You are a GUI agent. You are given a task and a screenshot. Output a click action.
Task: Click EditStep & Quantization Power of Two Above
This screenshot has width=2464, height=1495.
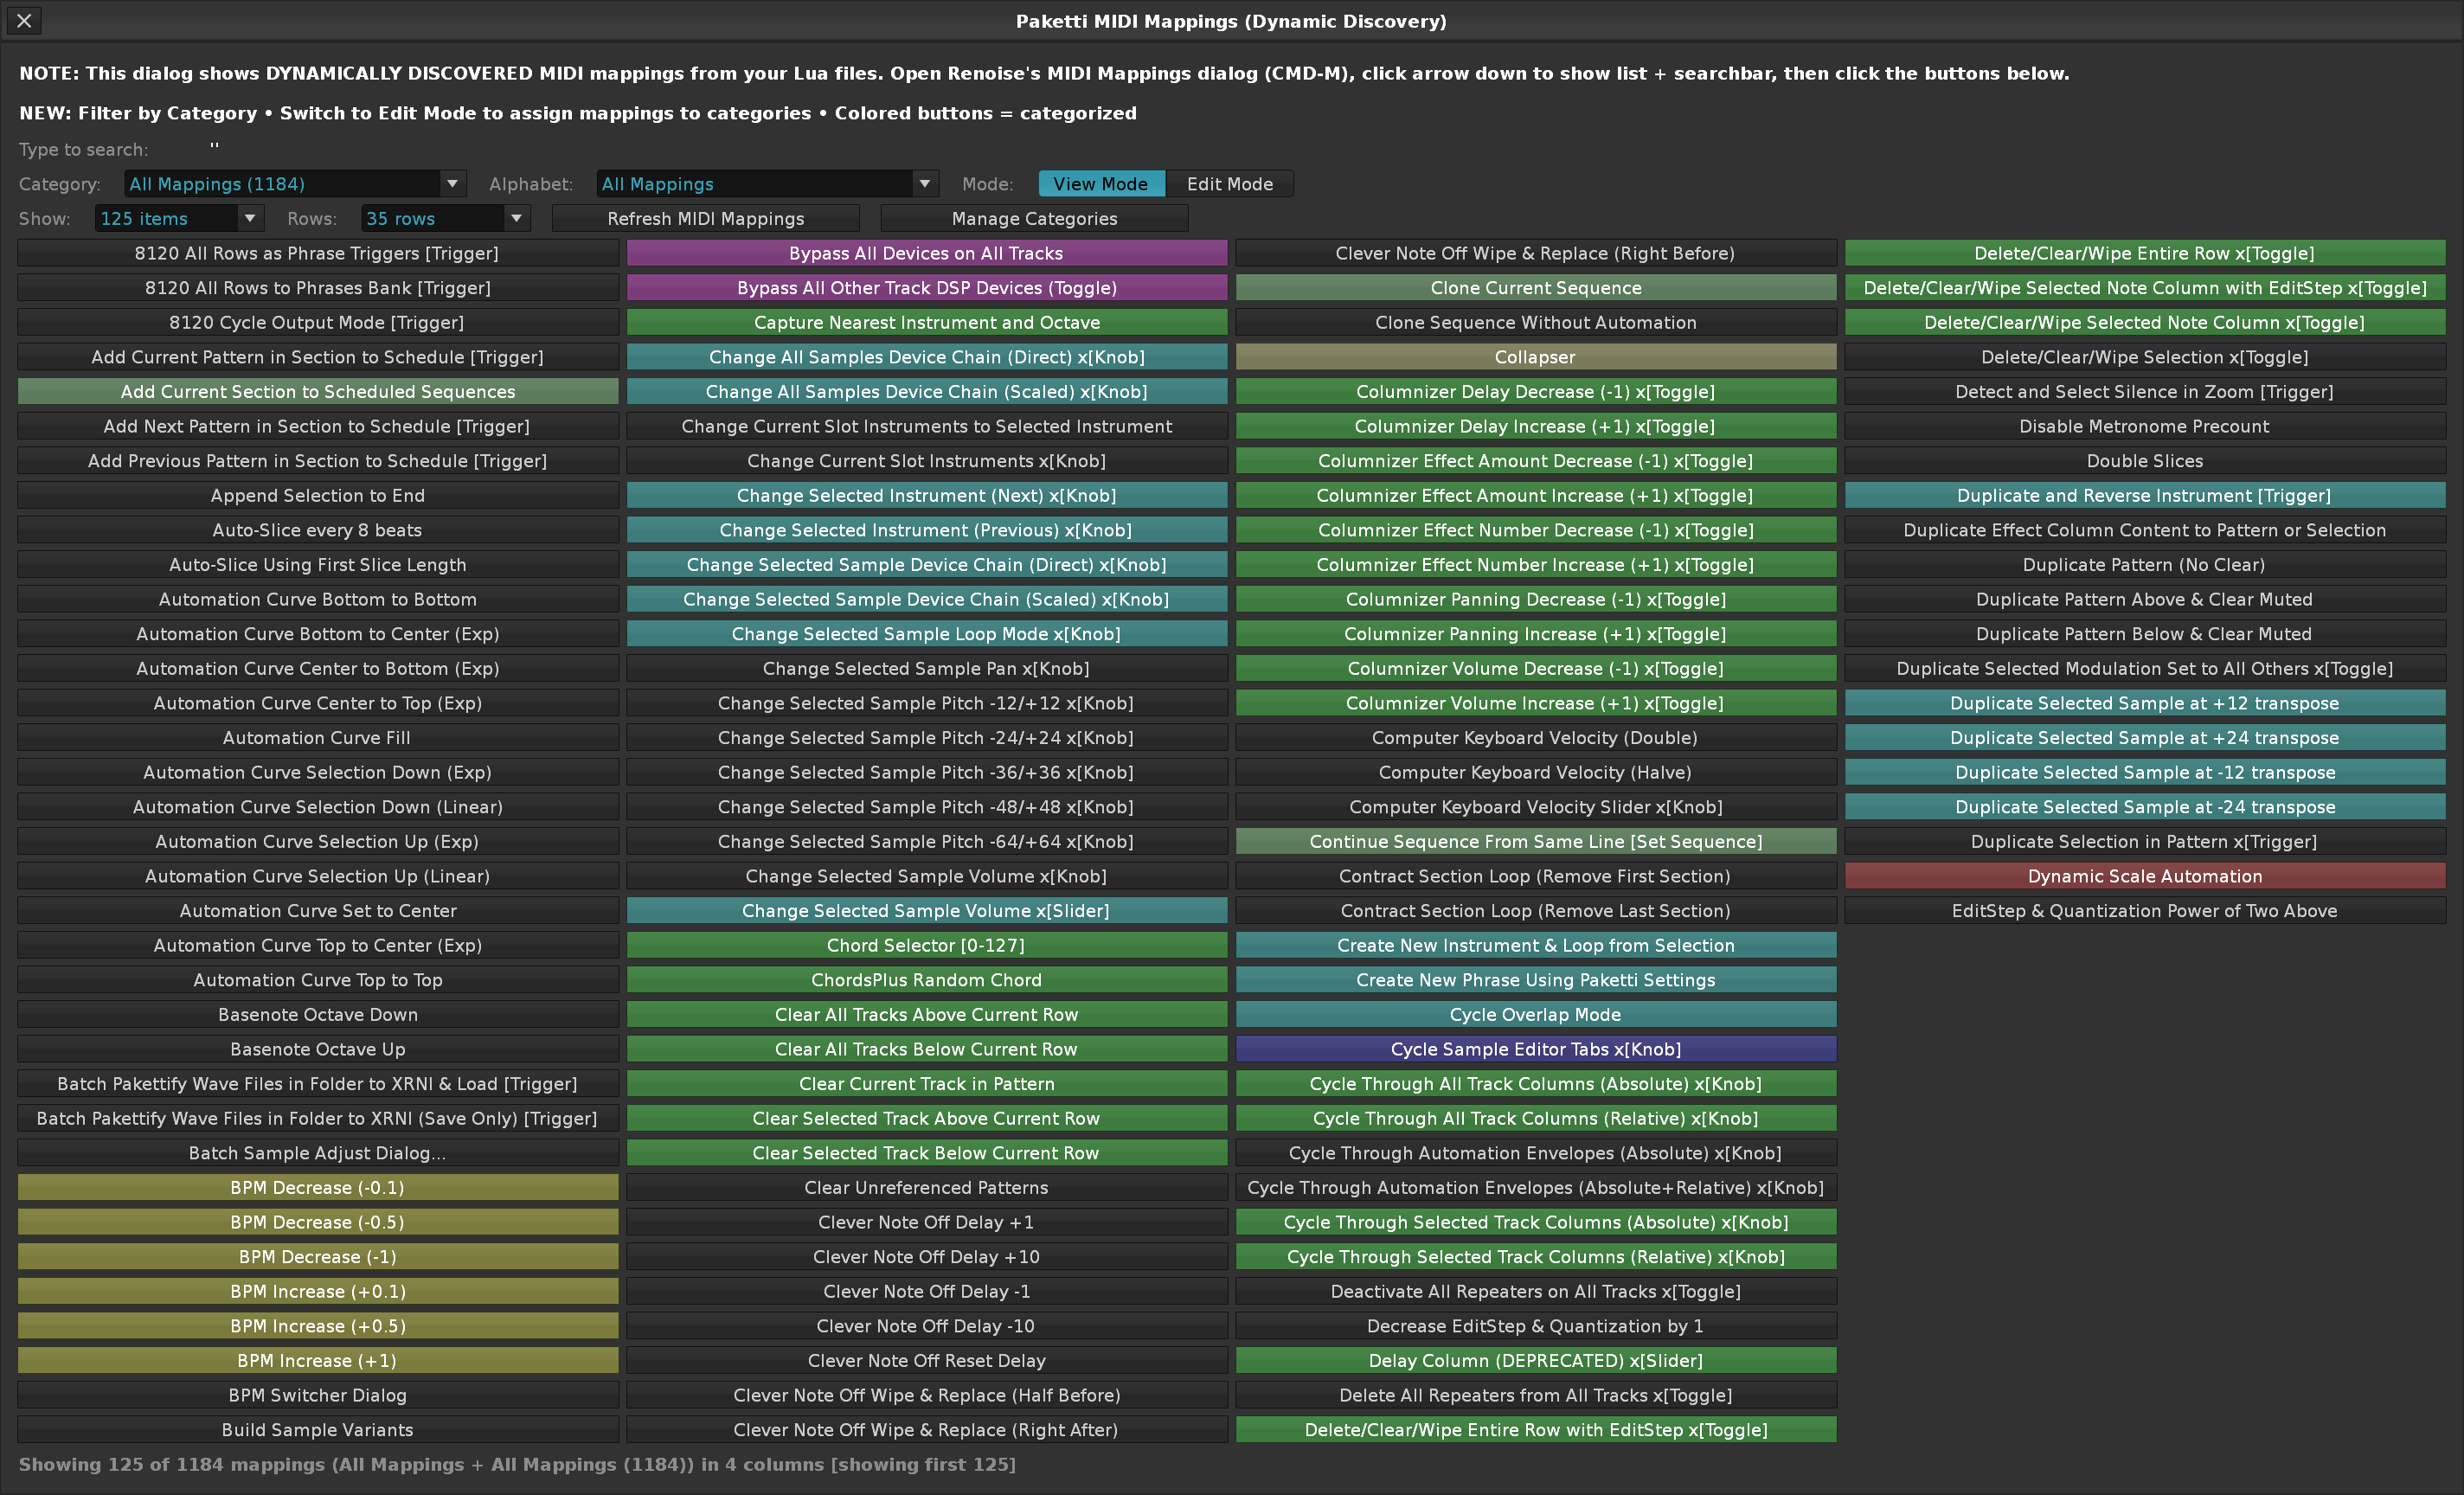pyautogui.click(x=2145, y=910)
